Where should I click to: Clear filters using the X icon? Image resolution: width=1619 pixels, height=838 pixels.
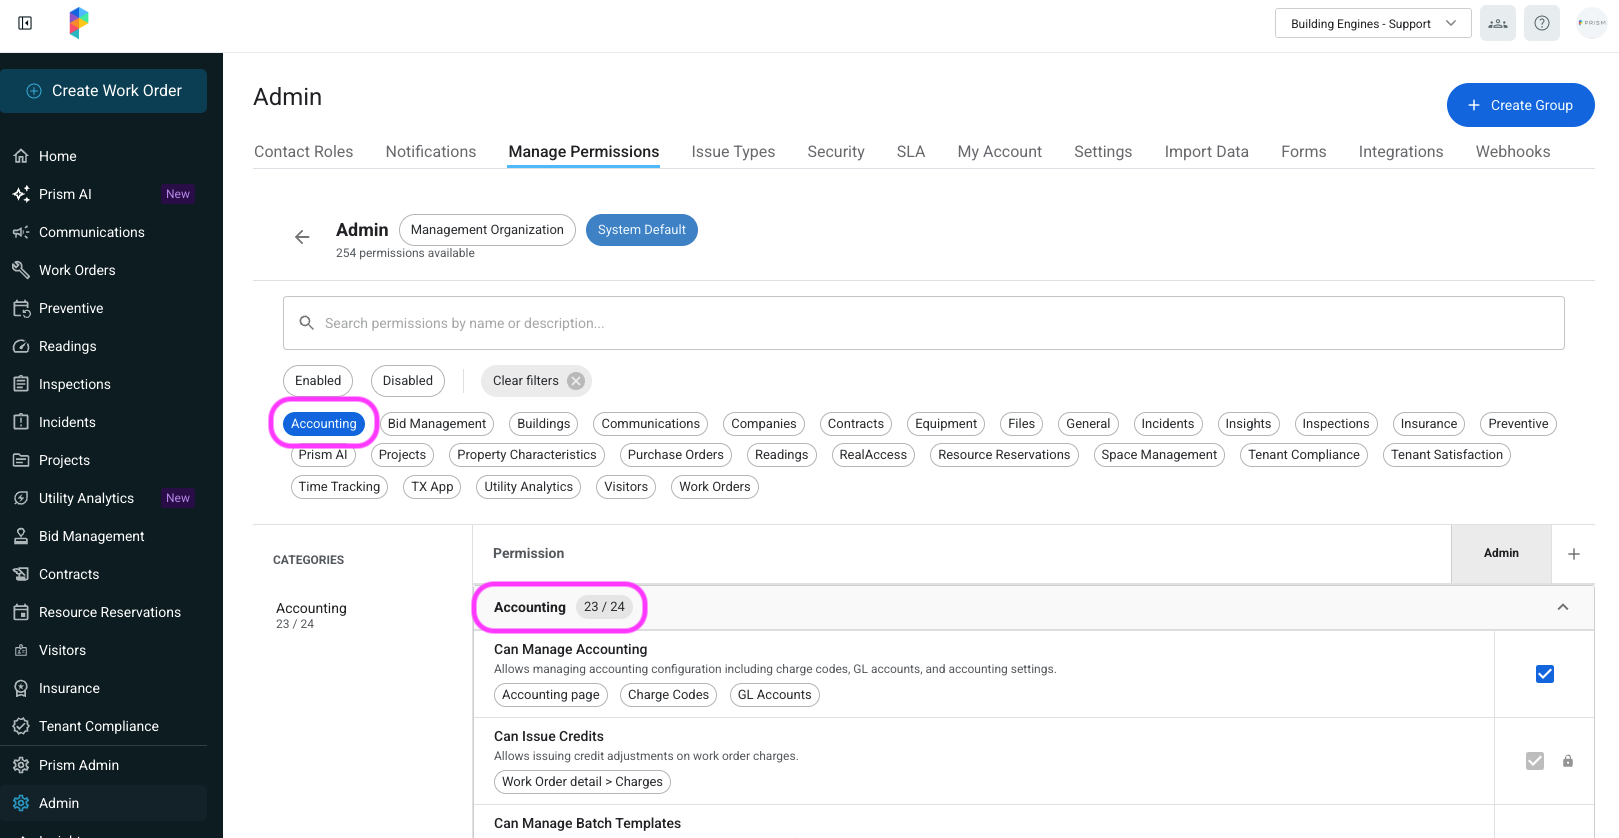(x=576, y=381)
